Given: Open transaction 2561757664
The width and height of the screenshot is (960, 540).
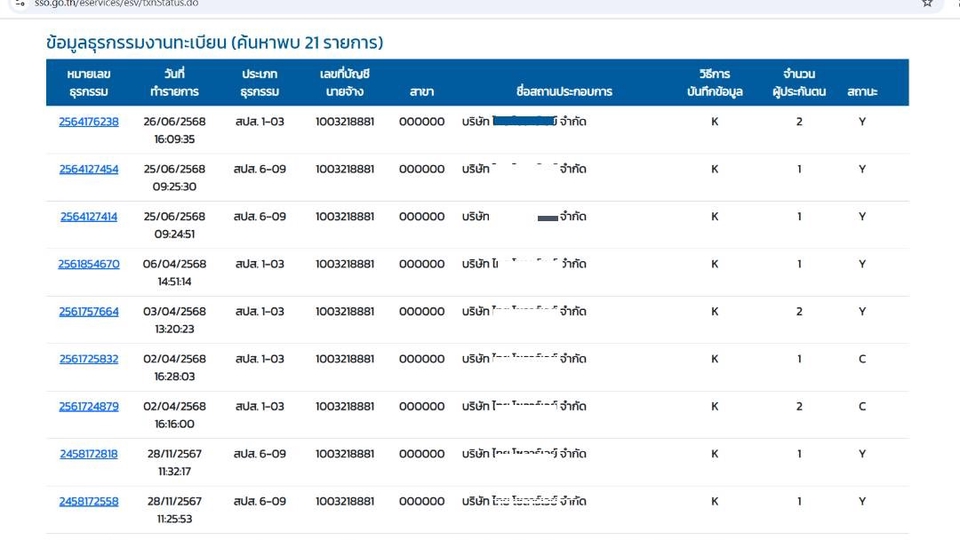Looking at the screenshot, I should pos(88,312).
